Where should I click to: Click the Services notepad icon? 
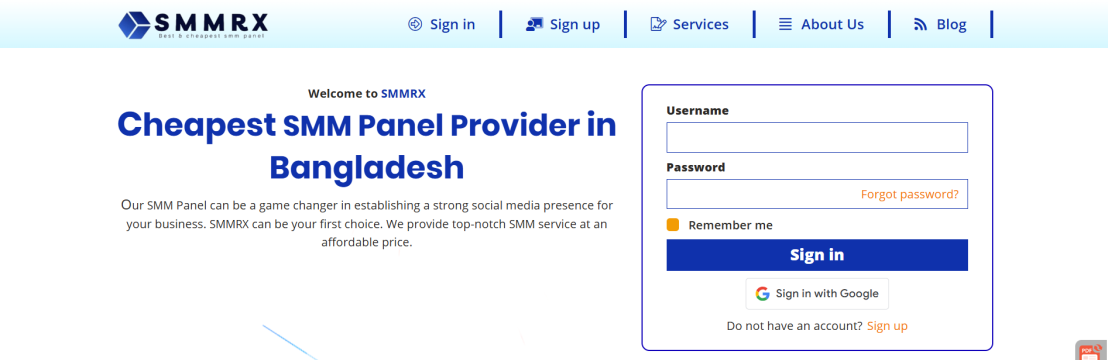(658, 24)
